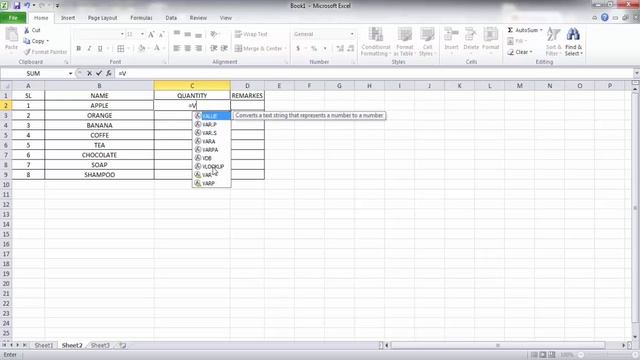Click Decrease Indent icon
640x360 pixels.
coord(213,49)
